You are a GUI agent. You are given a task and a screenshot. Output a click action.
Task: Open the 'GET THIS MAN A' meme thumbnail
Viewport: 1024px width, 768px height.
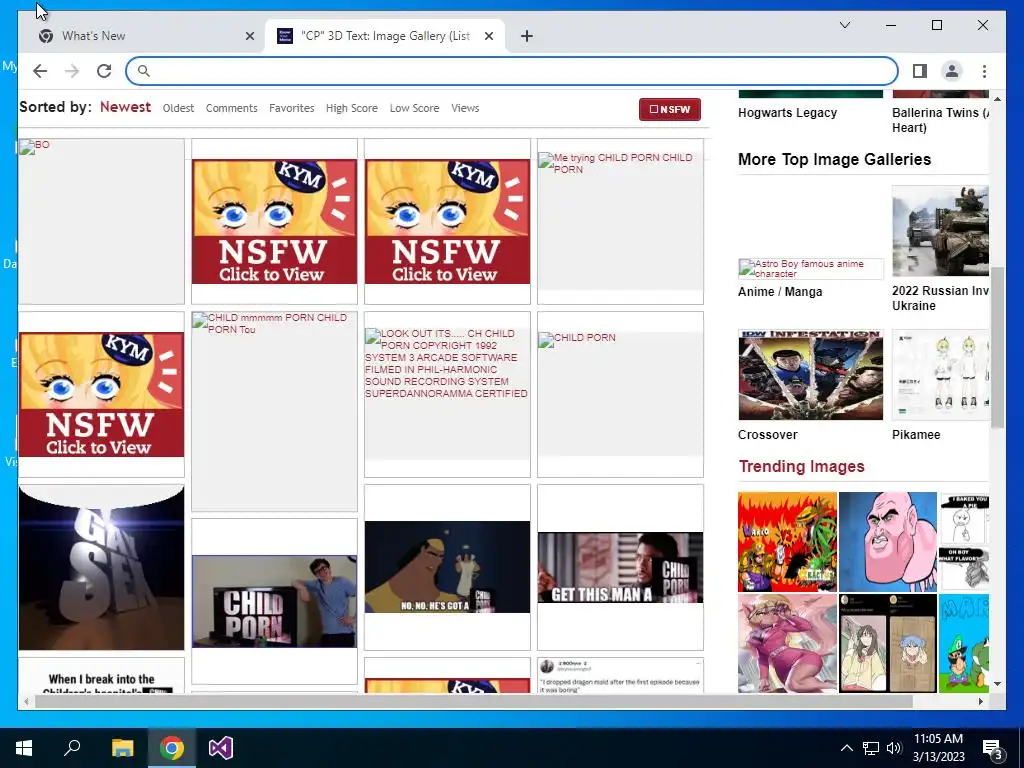620,567
